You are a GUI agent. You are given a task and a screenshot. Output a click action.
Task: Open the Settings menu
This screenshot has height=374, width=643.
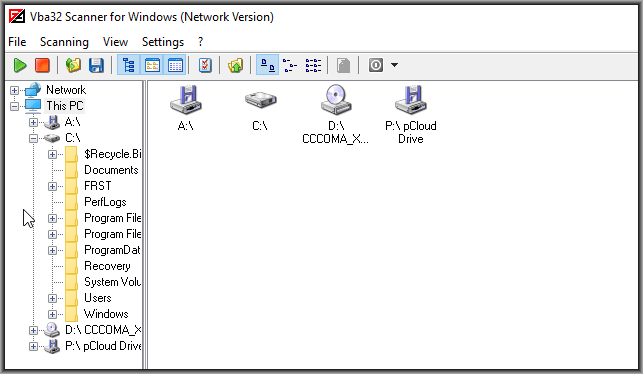coord(163,42)
